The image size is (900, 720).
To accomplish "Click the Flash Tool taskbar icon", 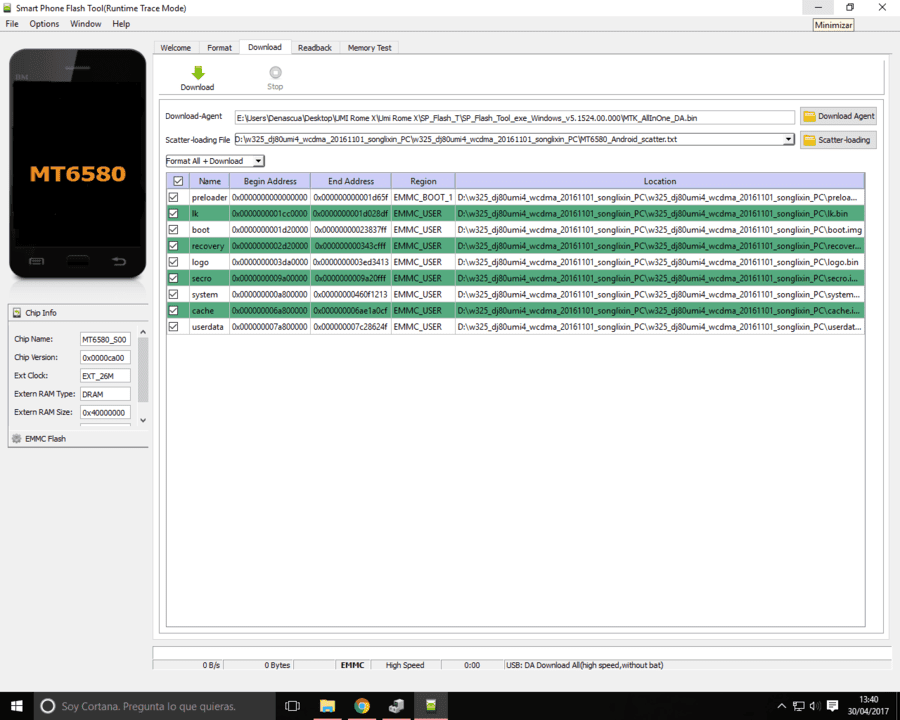I will point(431,706).
